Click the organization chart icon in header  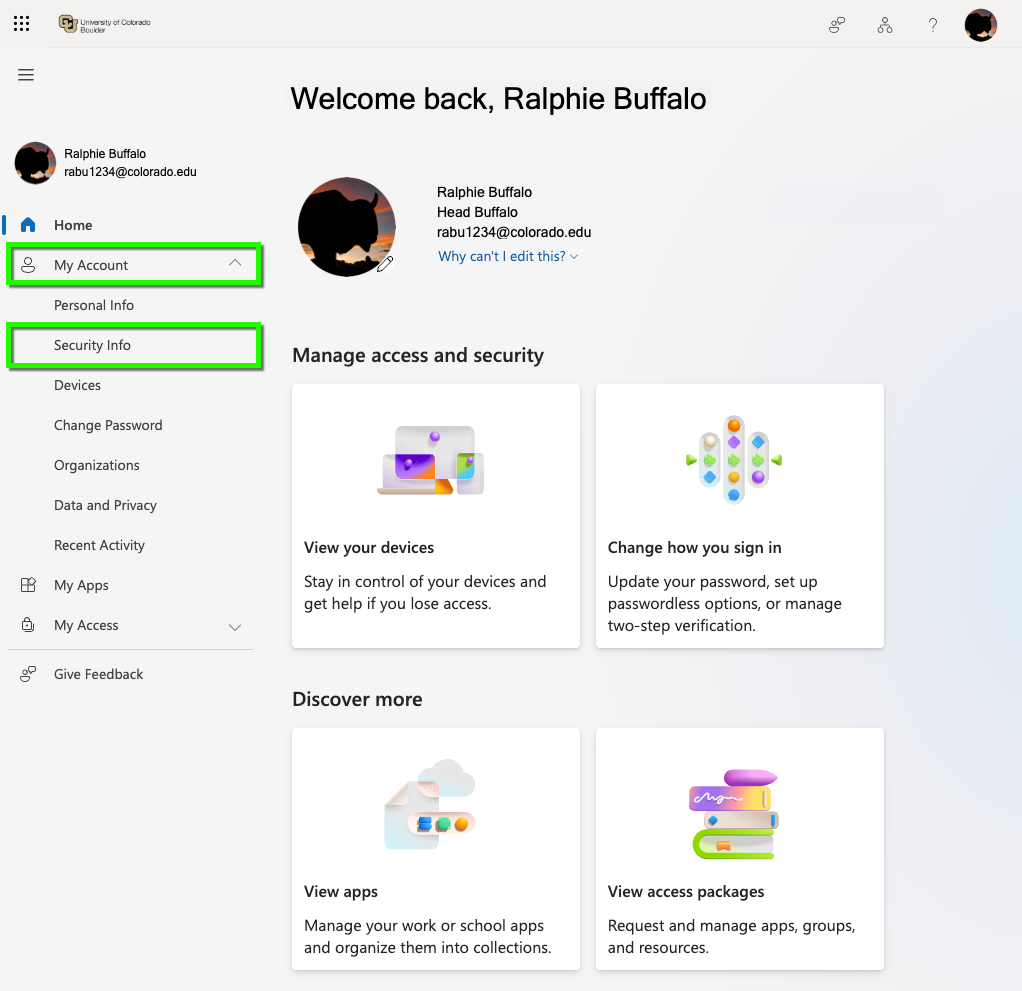point(884,25)
